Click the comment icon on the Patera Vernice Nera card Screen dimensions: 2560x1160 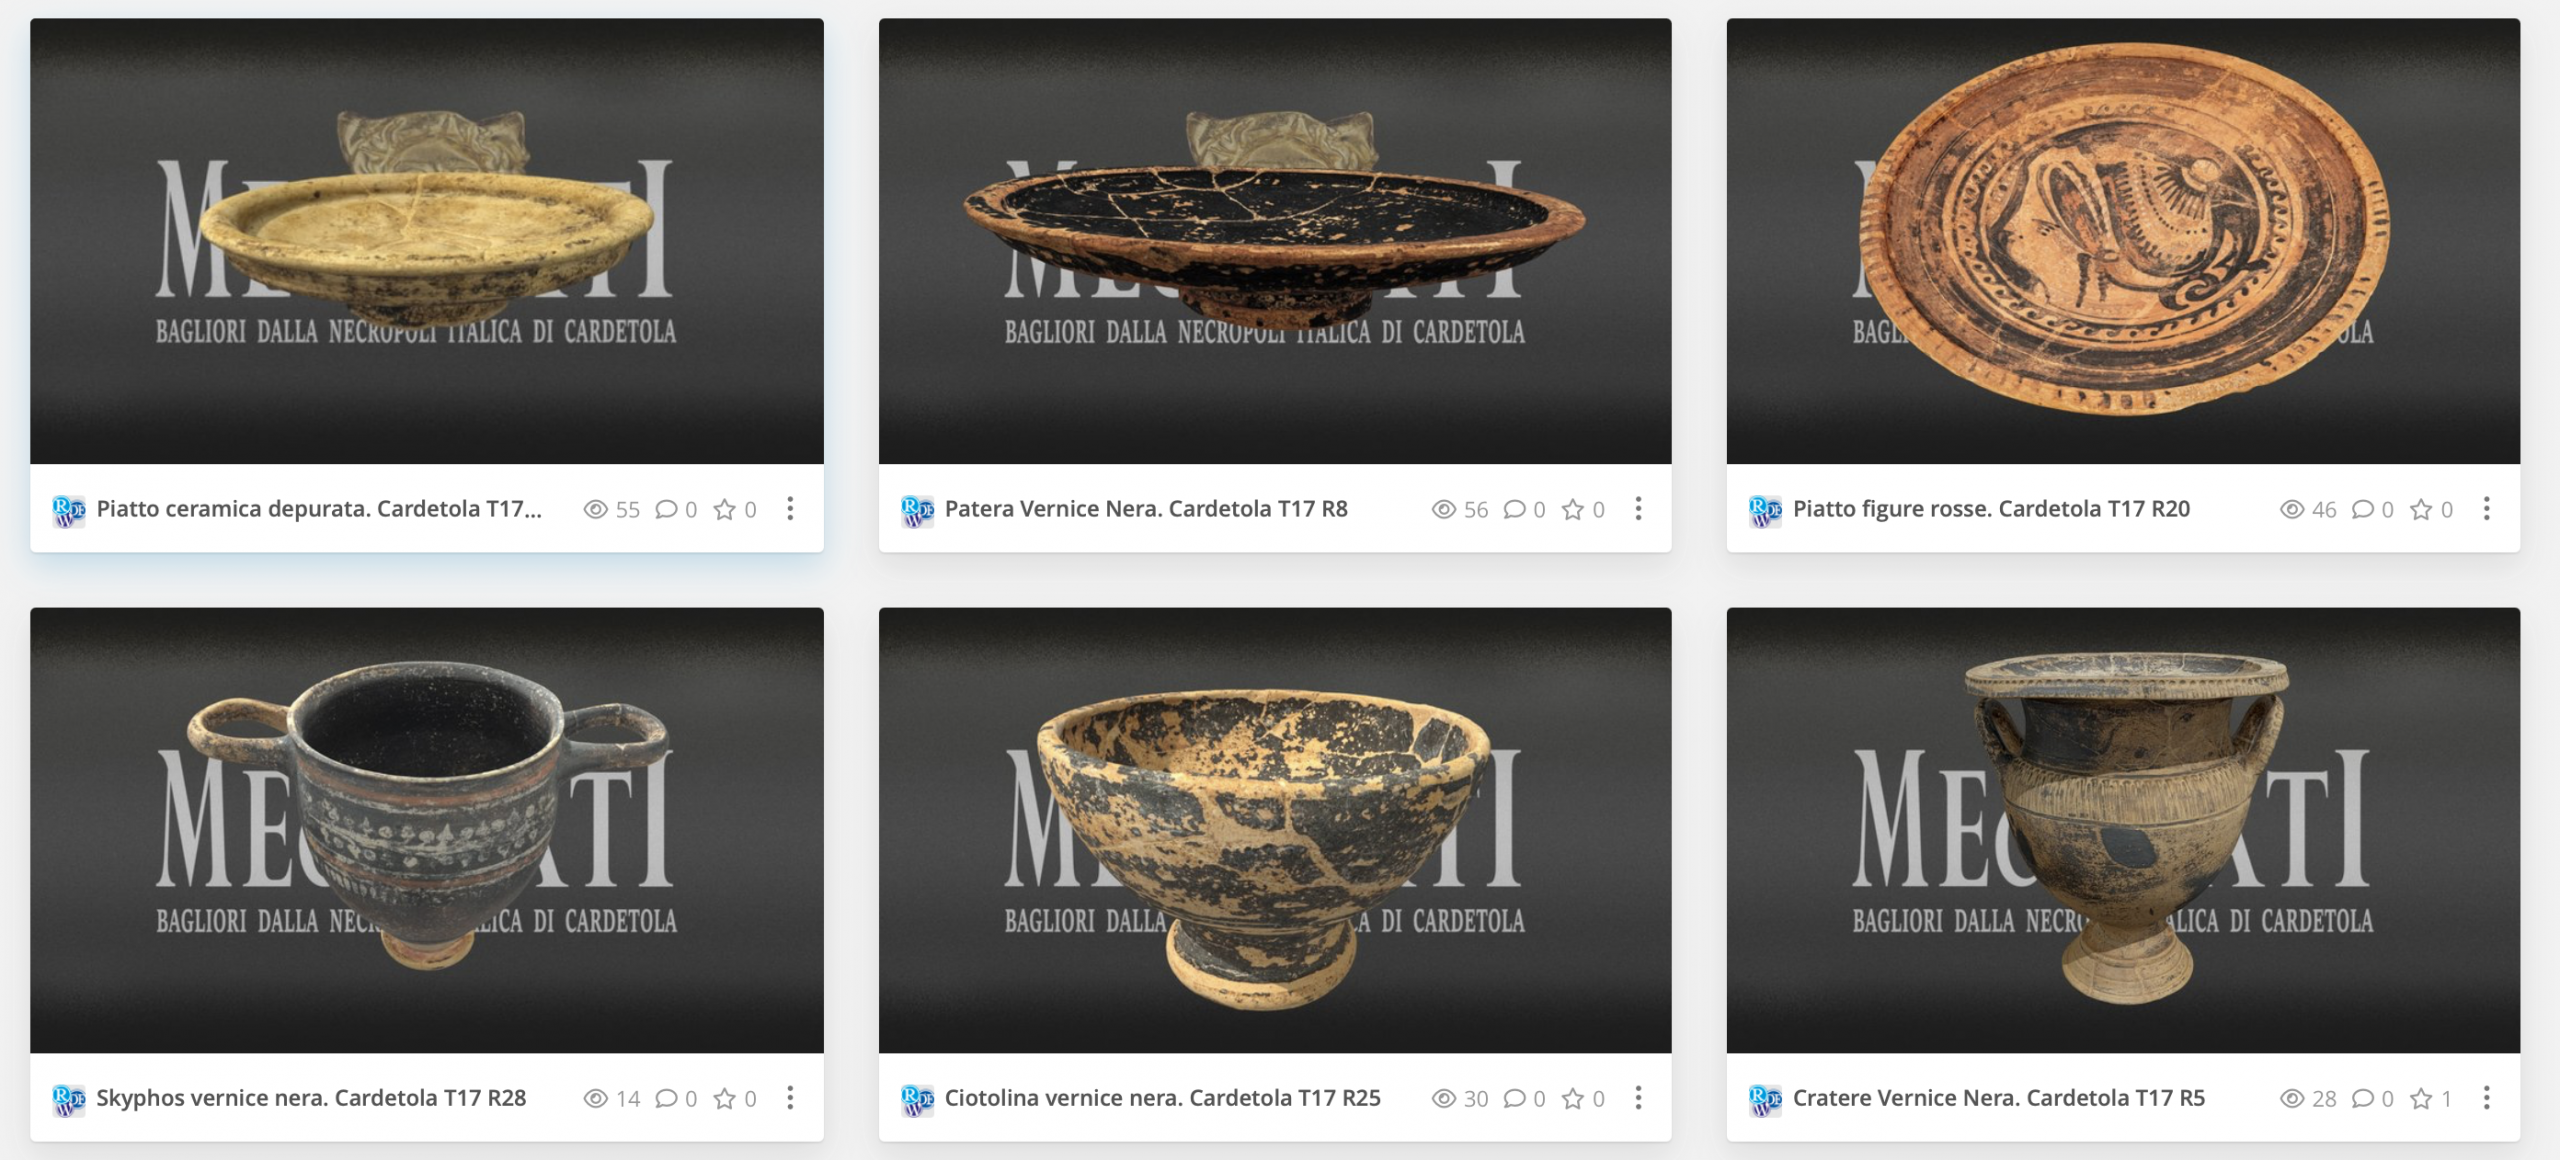pyautogui.click(x=1515, y=509)
